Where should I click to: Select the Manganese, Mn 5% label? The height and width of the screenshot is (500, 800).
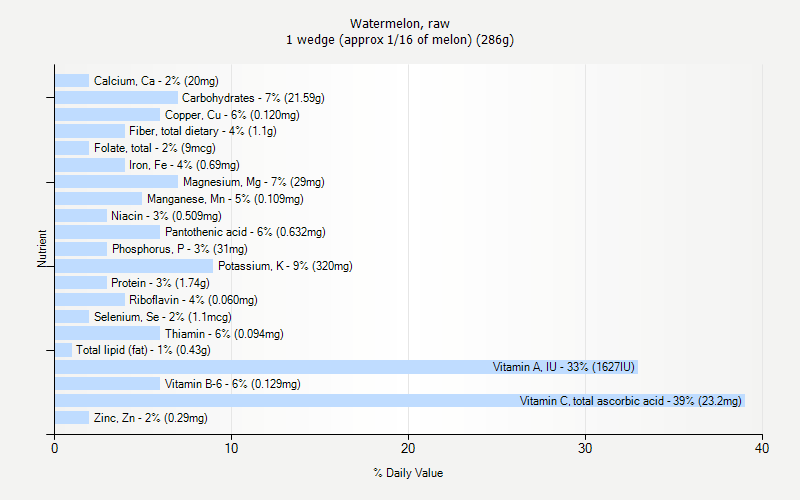[225, 198]
